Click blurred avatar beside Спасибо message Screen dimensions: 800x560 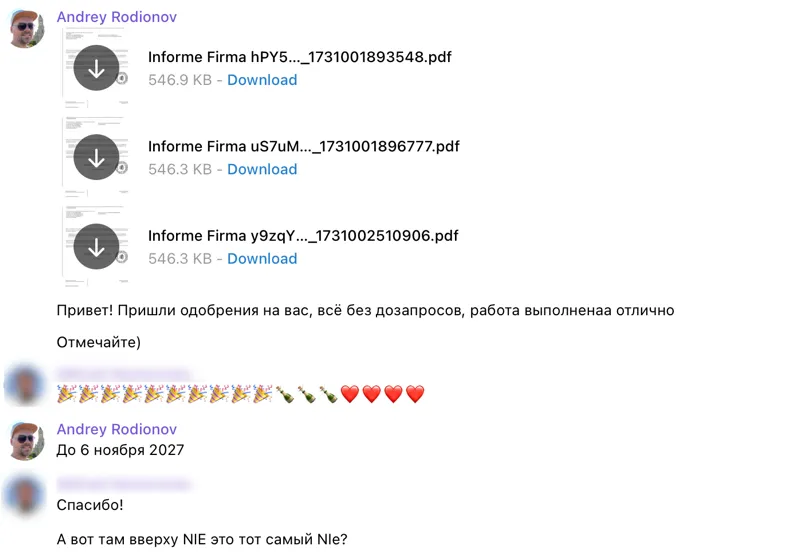24,496
